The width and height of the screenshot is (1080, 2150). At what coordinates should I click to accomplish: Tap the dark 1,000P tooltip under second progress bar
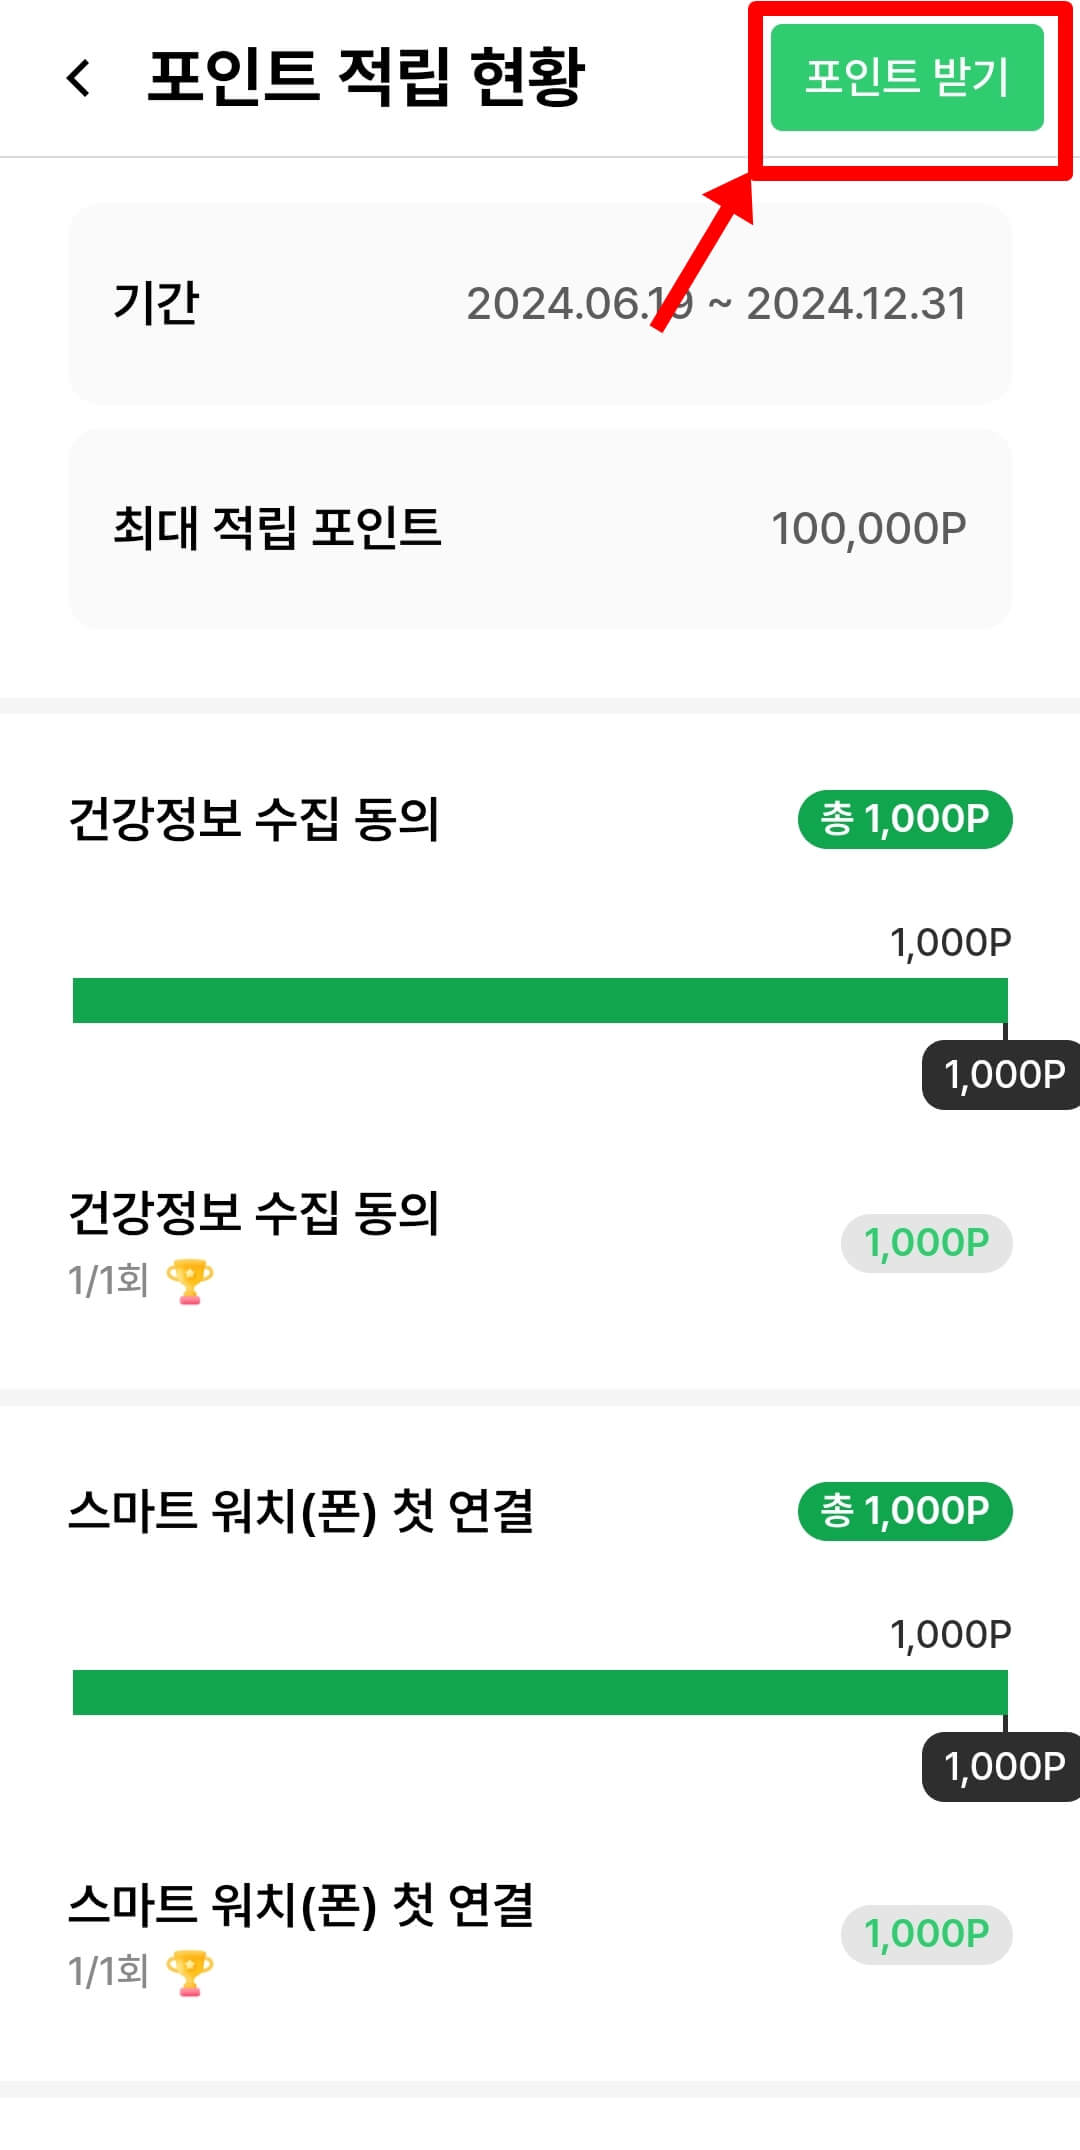click(1001, 1767)
